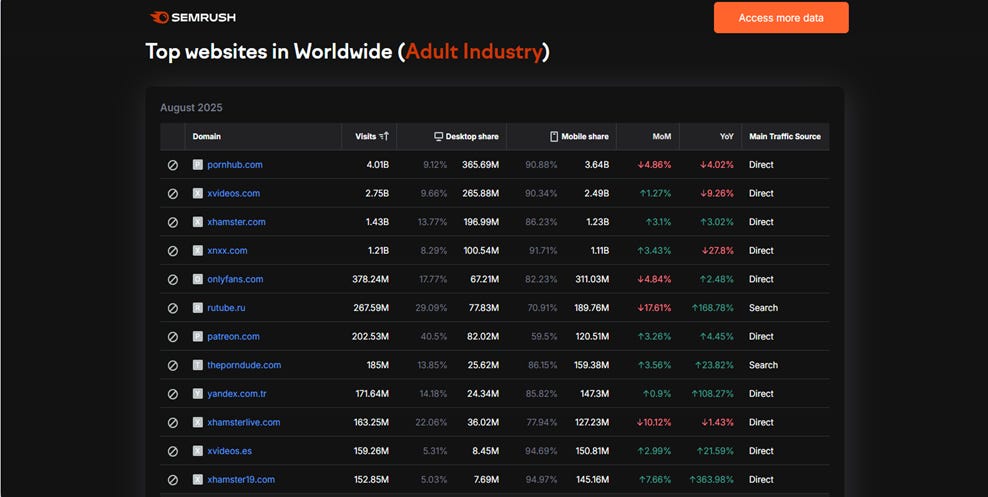988x497 pixels.
Task: Open the rutube.ru domain link
Action: [x=226, y=308]
